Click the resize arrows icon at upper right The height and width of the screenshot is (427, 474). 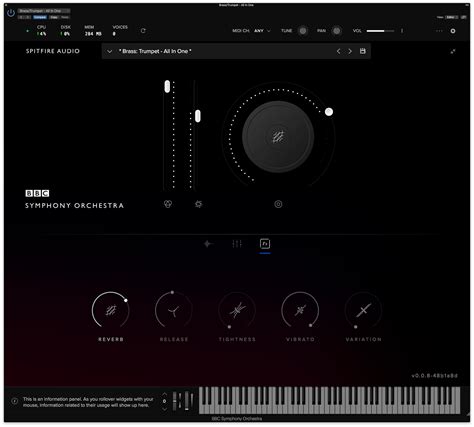pyautogui.click(x=453, y=51)
